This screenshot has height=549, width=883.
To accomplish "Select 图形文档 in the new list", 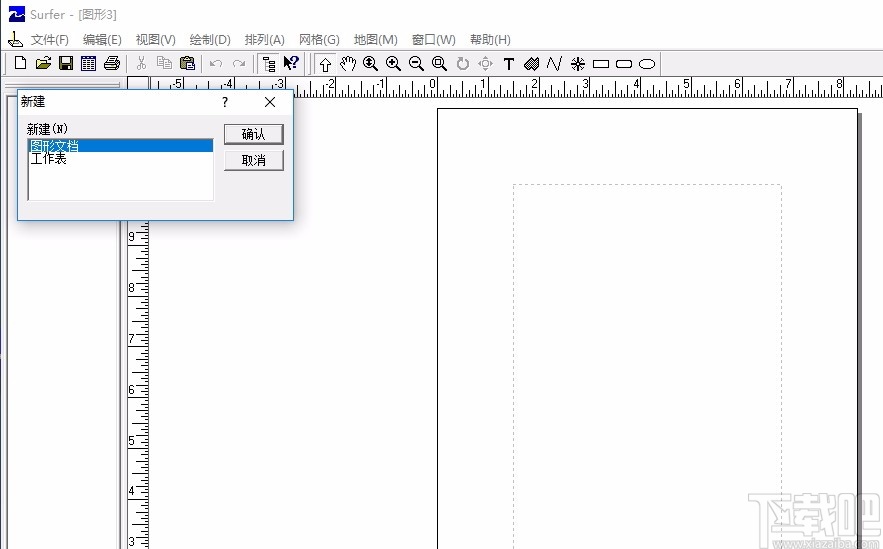I will [121, 146].
